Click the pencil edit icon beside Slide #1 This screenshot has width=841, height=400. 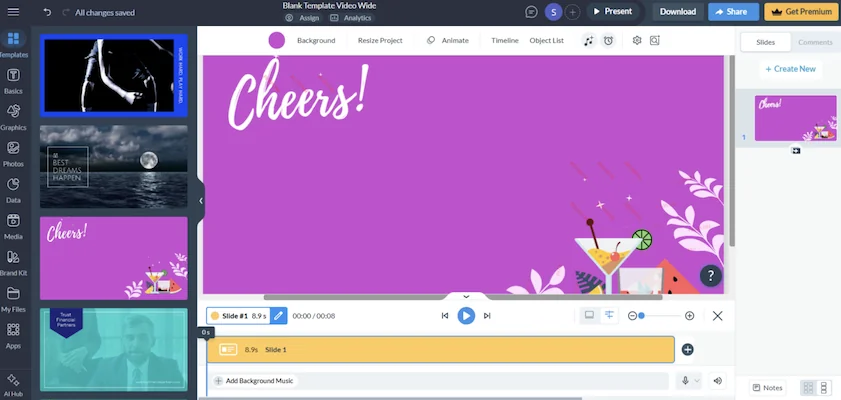click(279, 316)
